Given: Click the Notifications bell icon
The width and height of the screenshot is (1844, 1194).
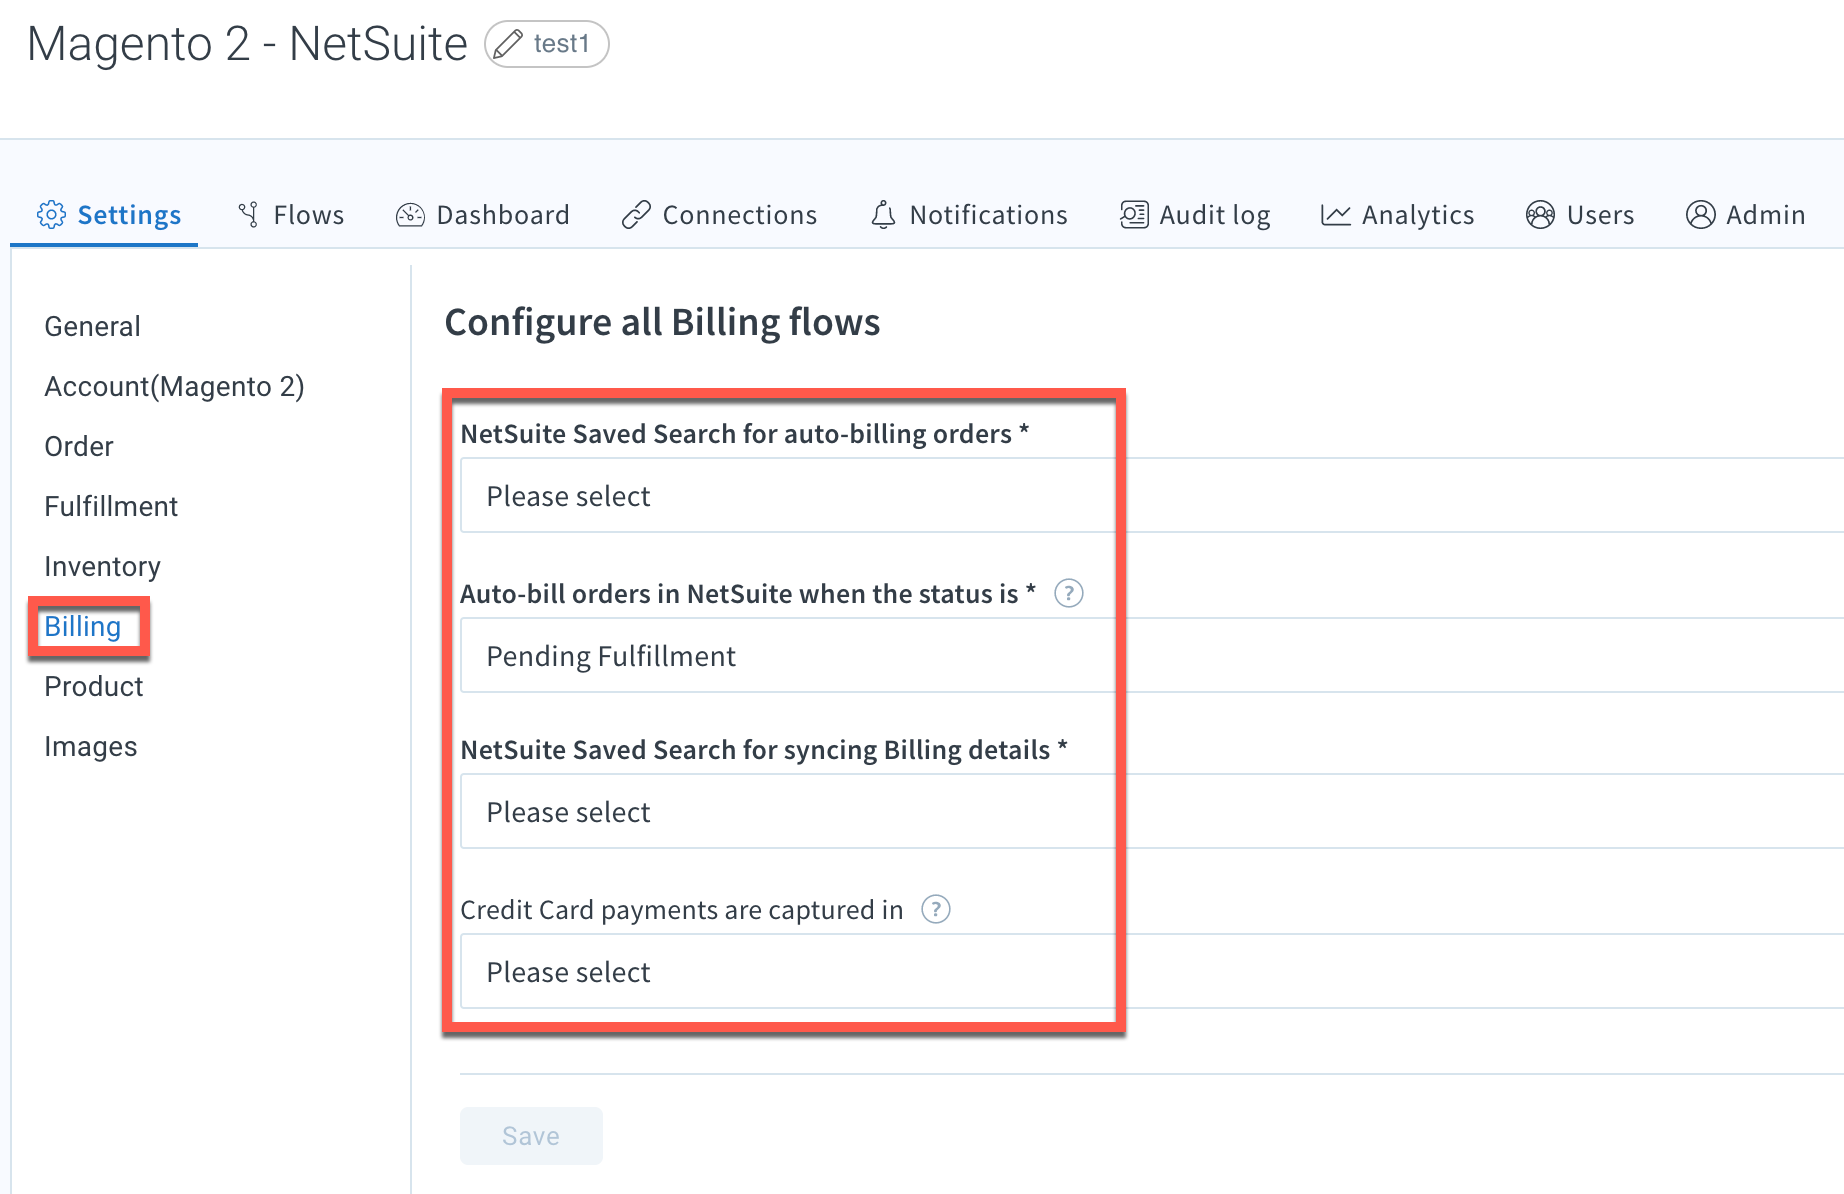Looking at the screenshot, I should [x=883, y=215].
